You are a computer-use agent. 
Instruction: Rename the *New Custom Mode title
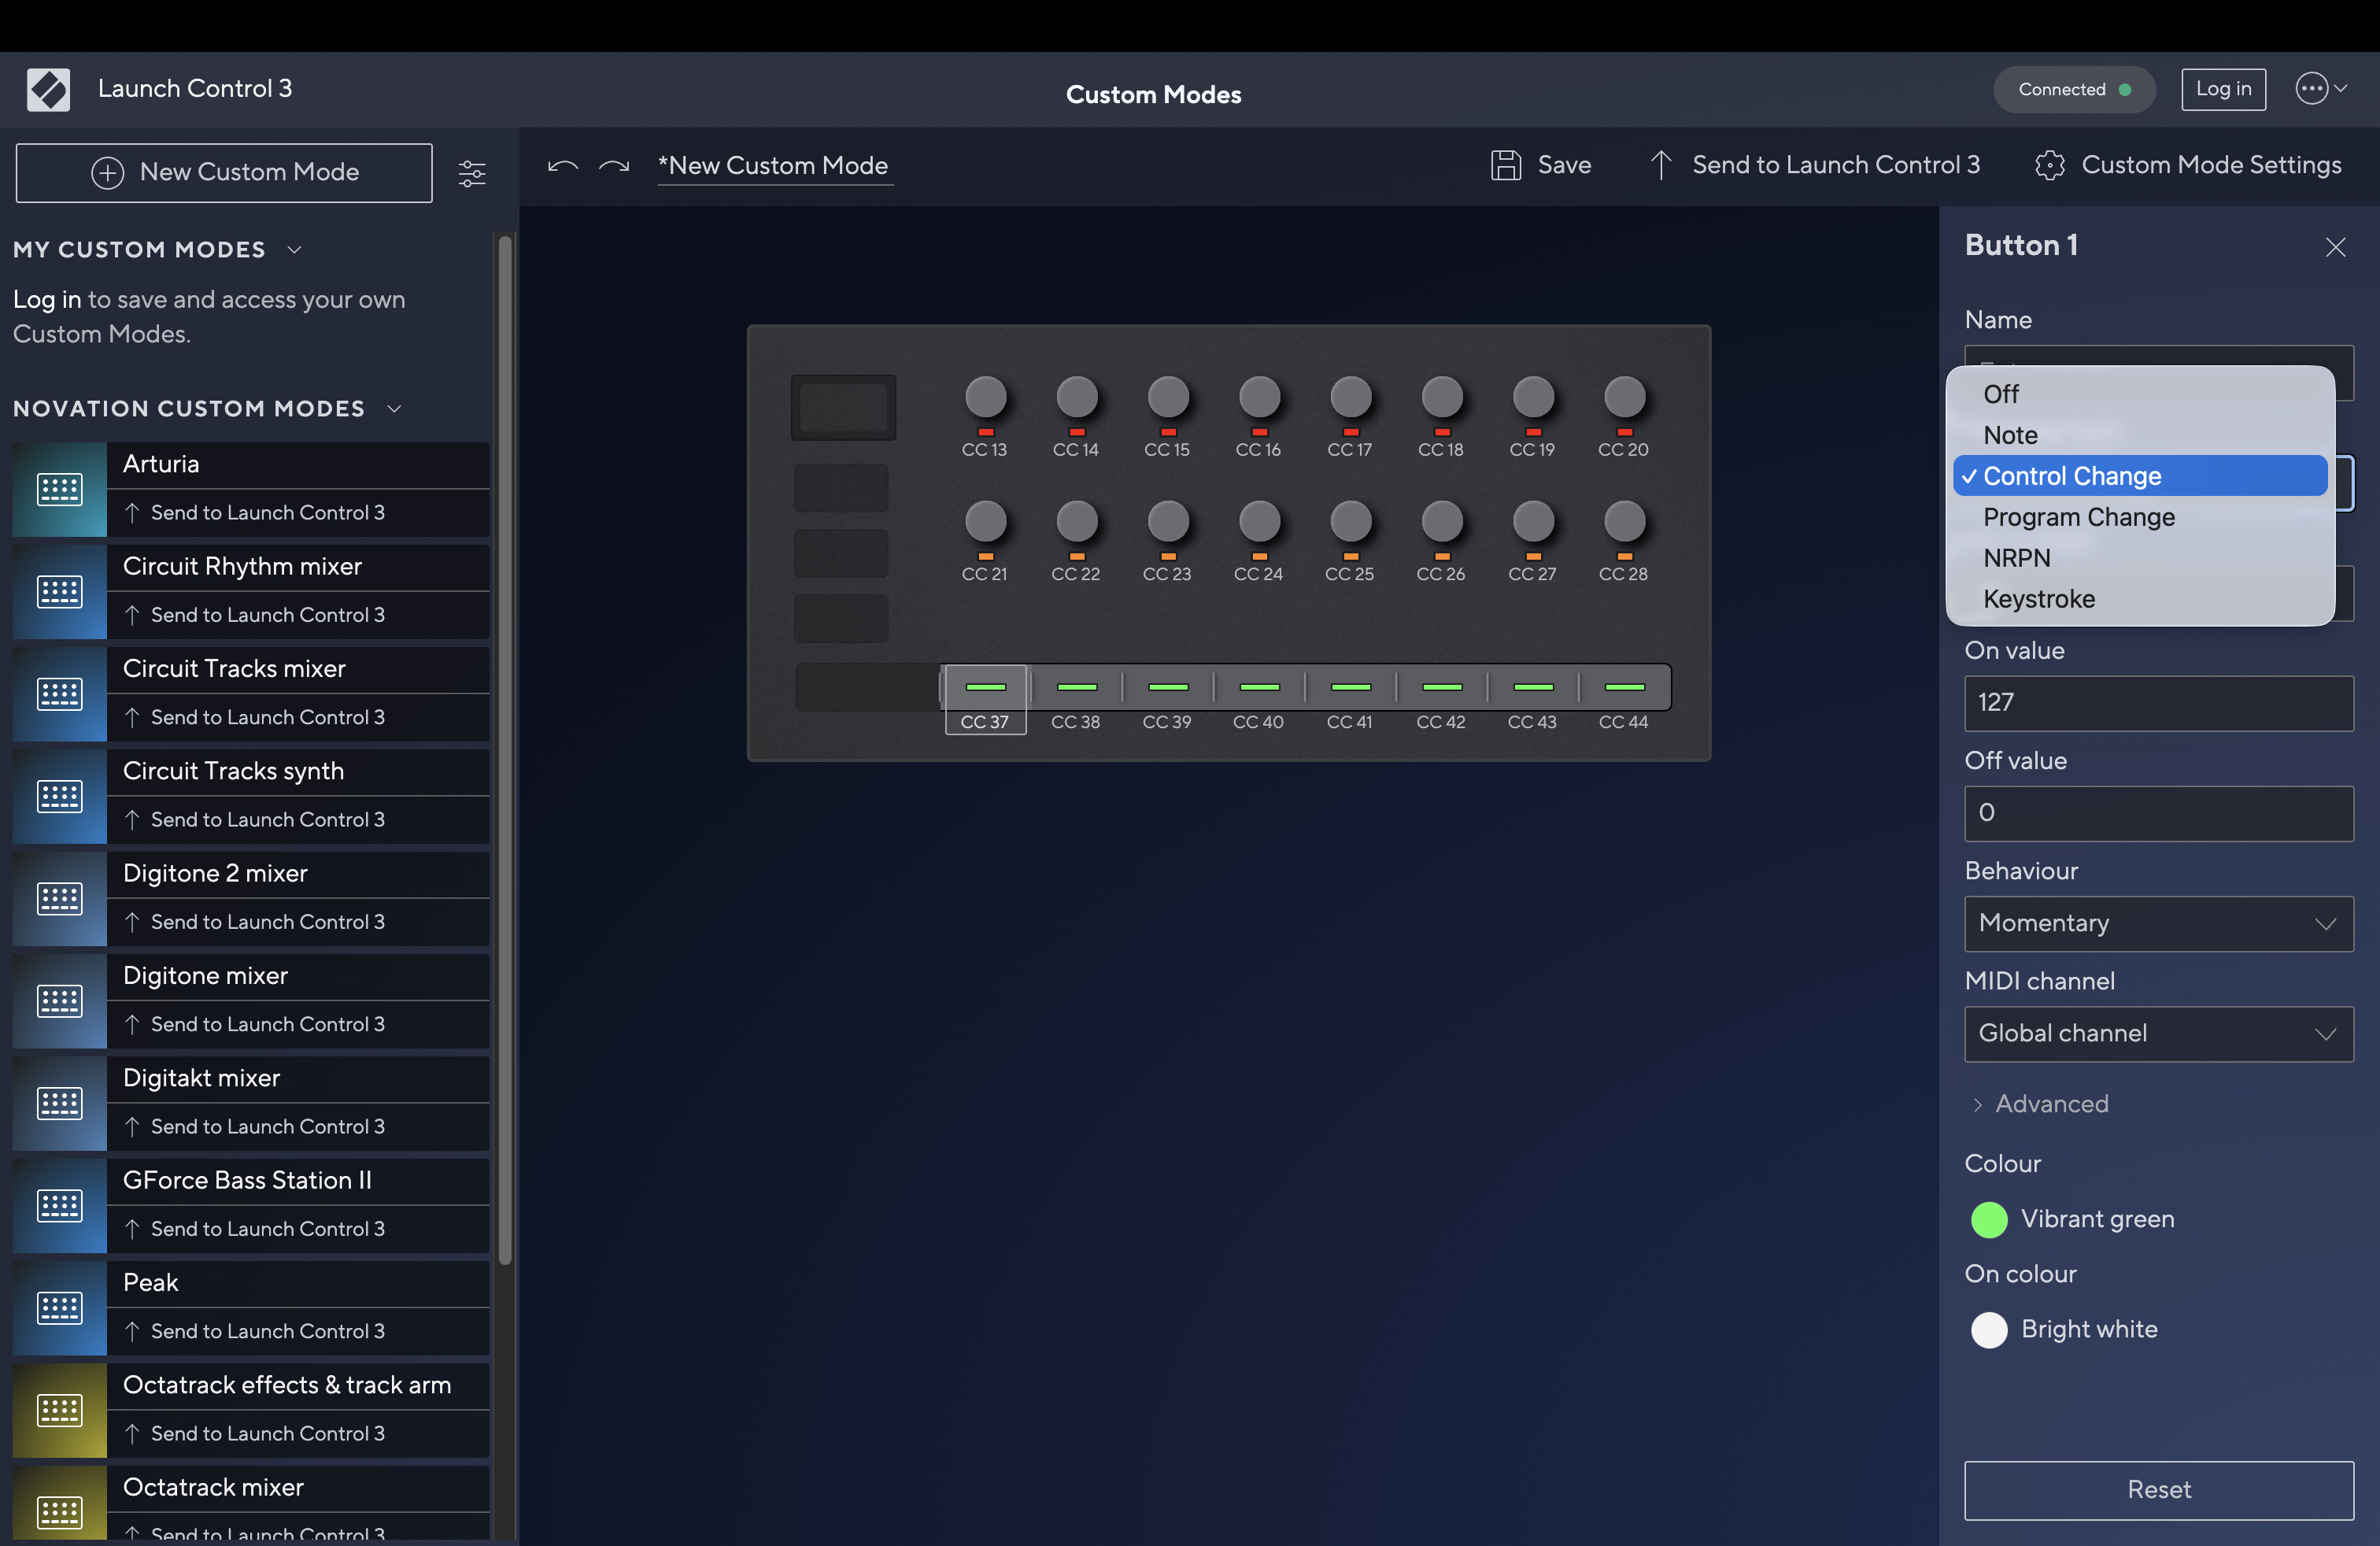coord(774,166)
